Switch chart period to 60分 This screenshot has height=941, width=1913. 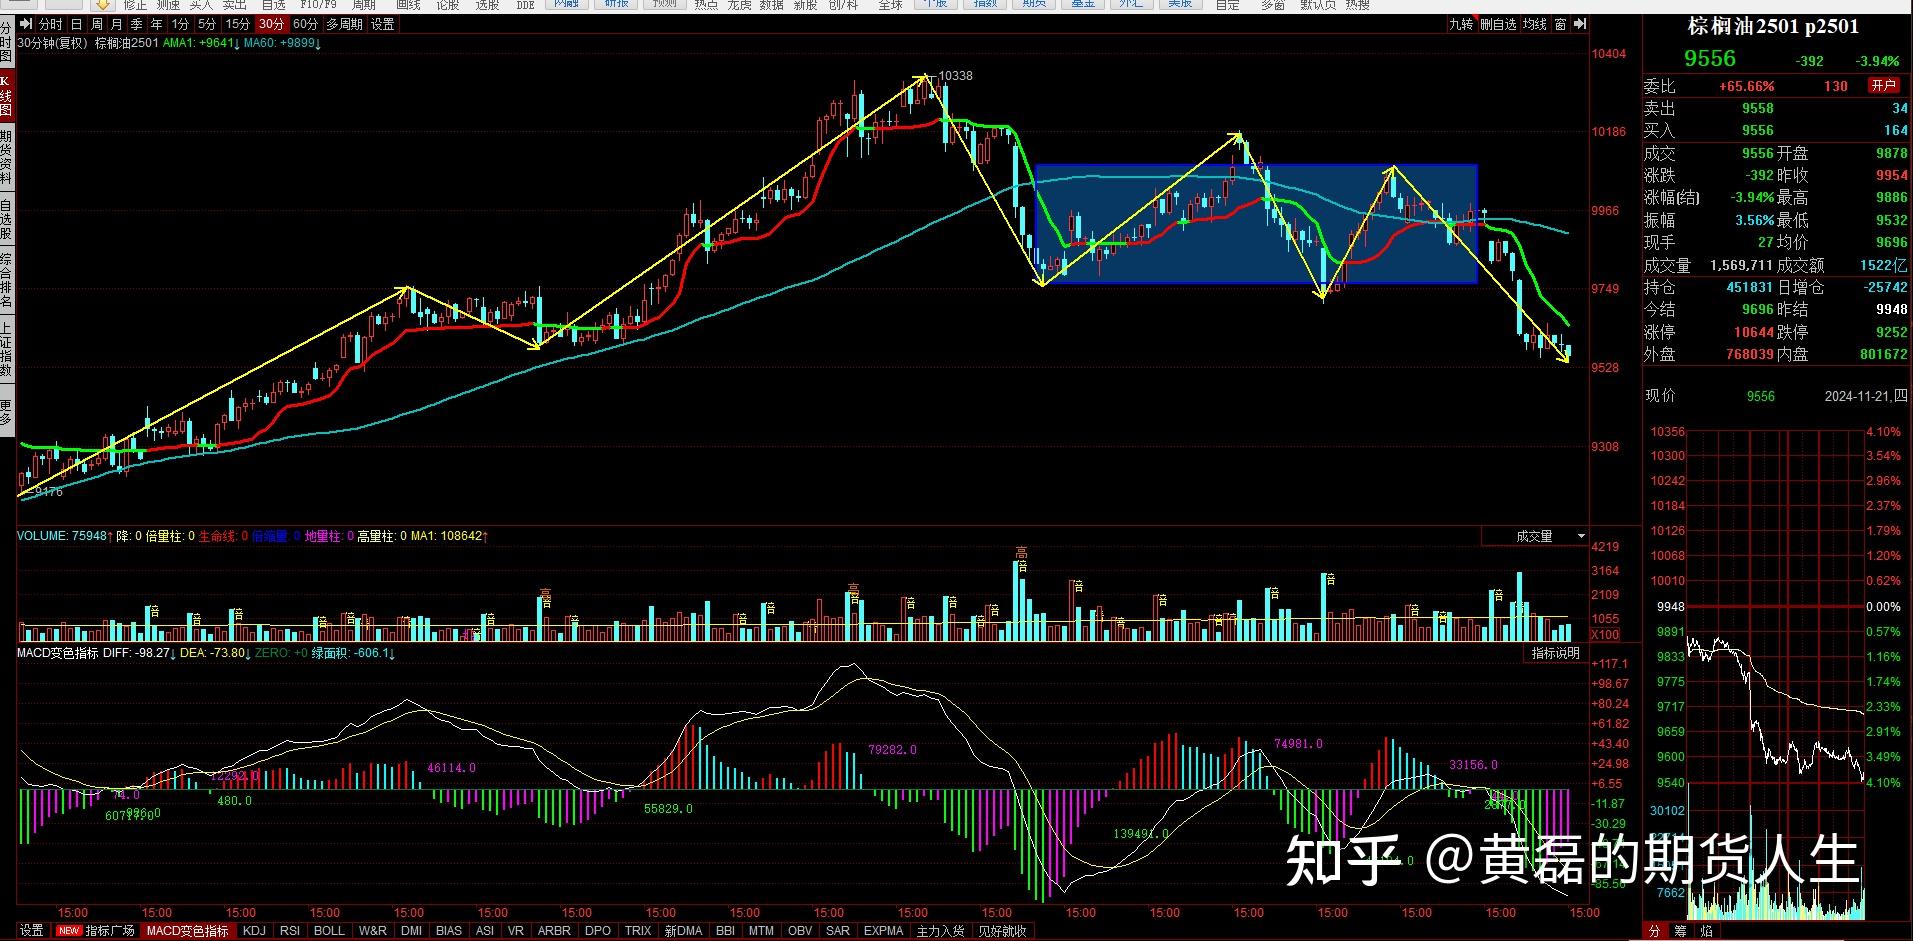[x=305, y=24]
